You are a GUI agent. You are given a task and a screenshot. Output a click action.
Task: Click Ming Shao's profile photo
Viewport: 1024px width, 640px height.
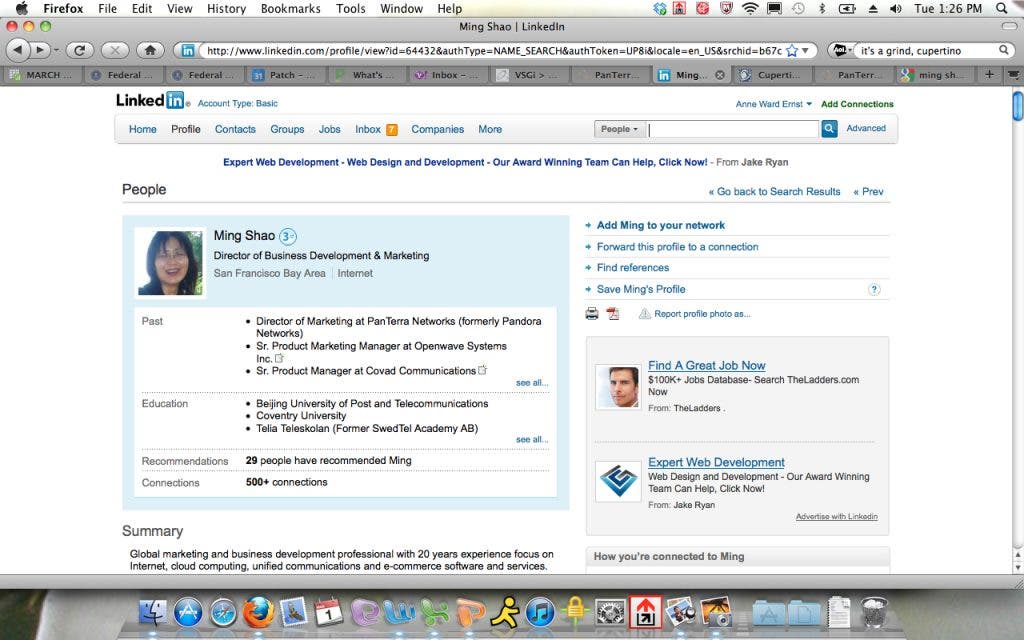[x=170, y=263]
